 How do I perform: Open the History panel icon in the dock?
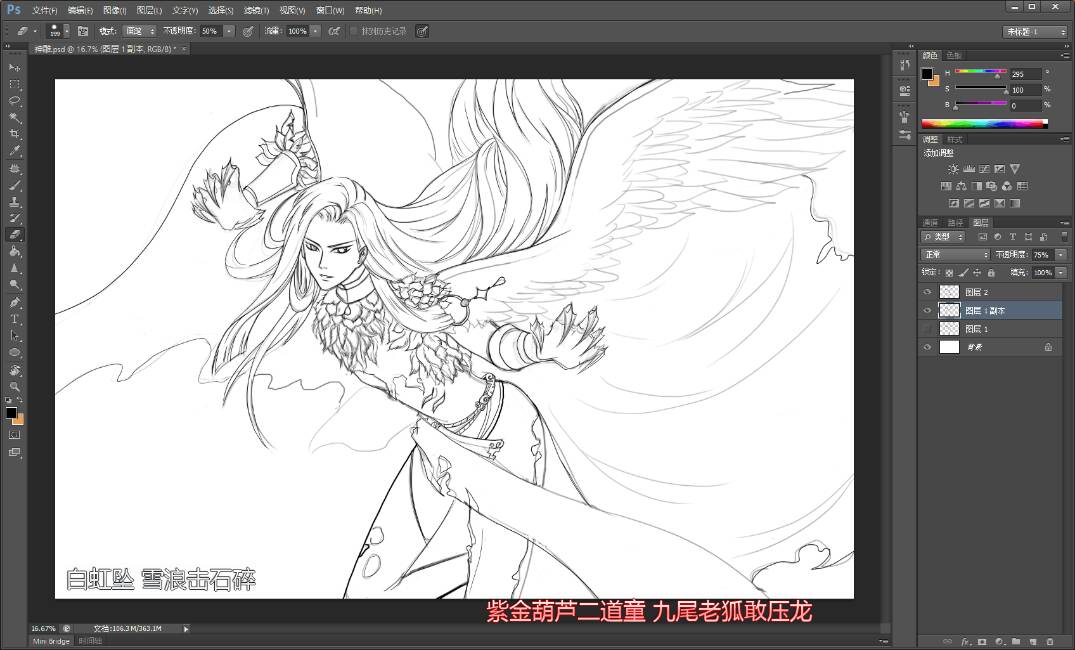pos(904,65)
